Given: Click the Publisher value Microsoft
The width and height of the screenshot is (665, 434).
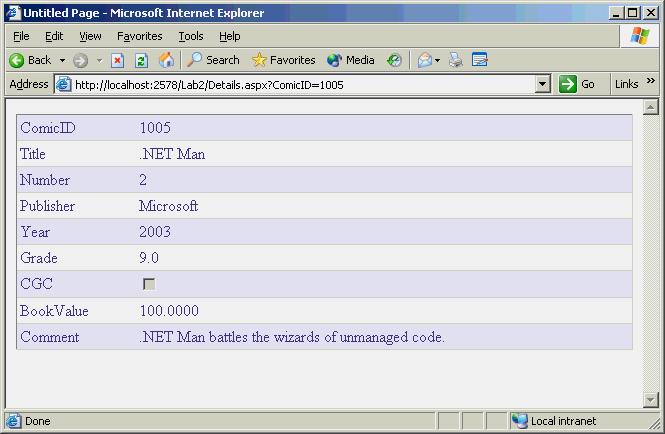Looking at the screenshot, I should coord(168,206).
